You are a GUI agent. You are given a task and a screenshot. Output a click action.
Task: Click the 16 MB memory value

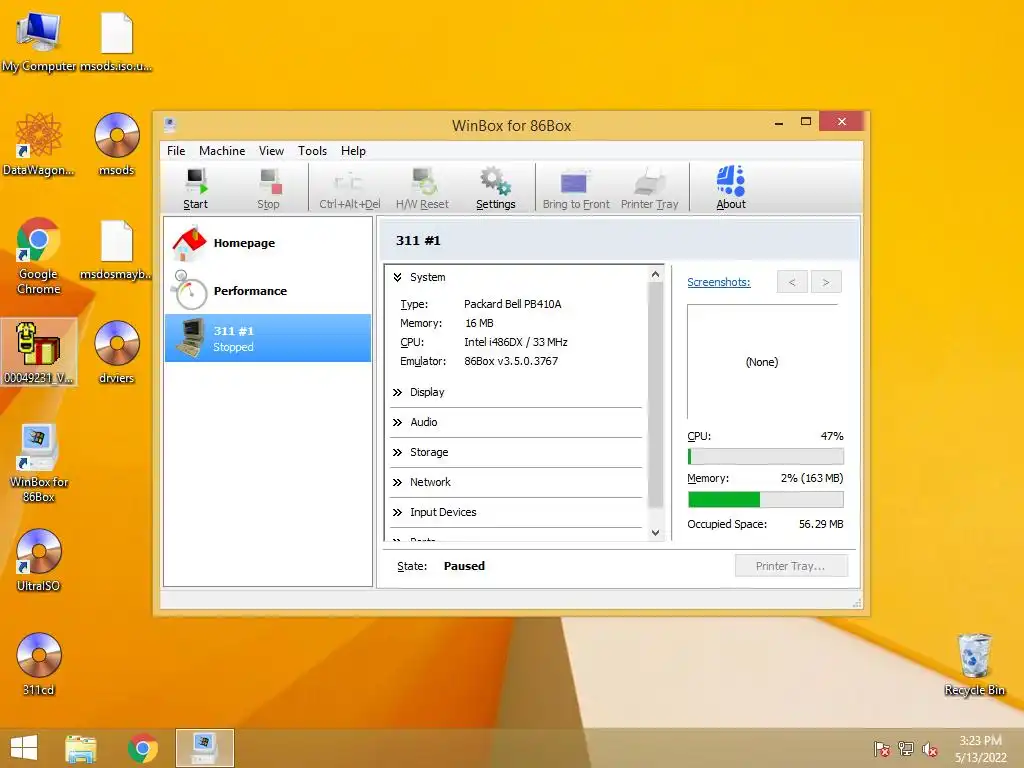click(x=479, y=323)
